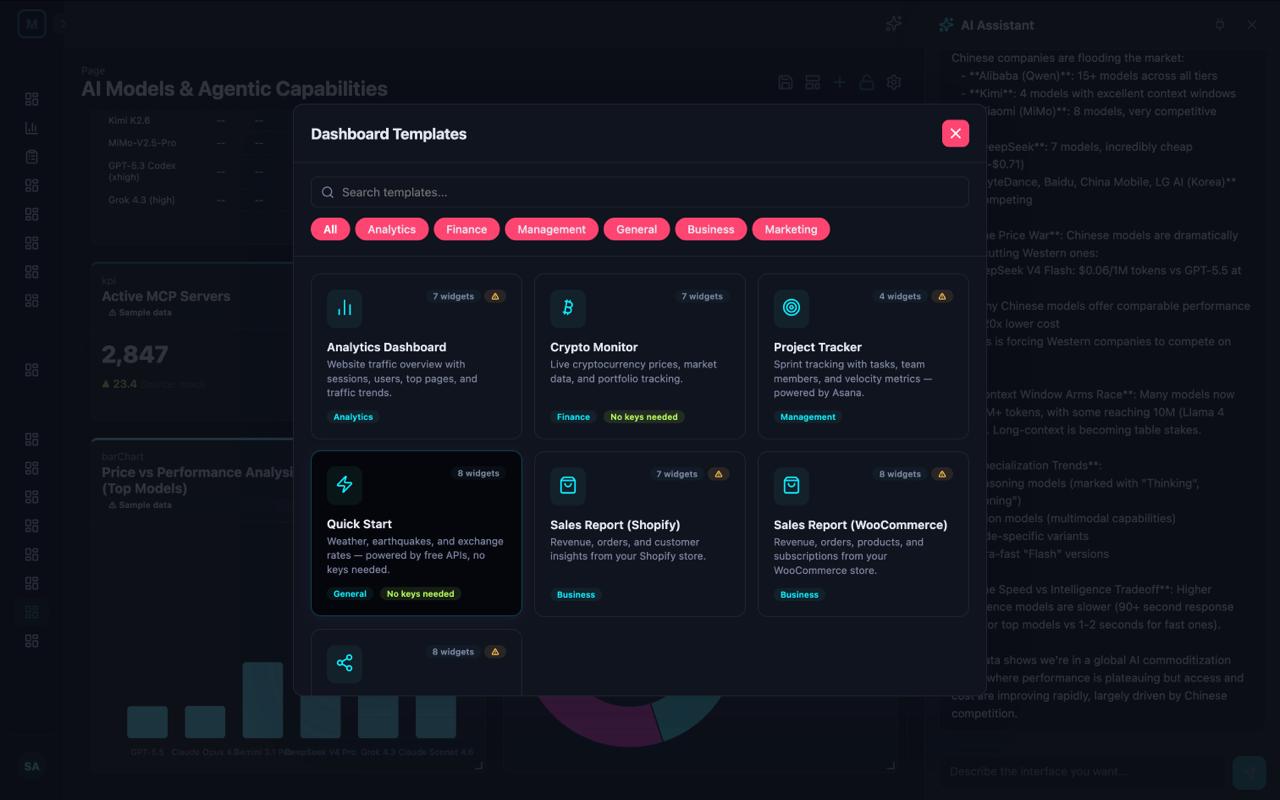
Task: Click the 4 widgets badge on Project Tracker
Action: pyautogui.click(x=900, y=296)
